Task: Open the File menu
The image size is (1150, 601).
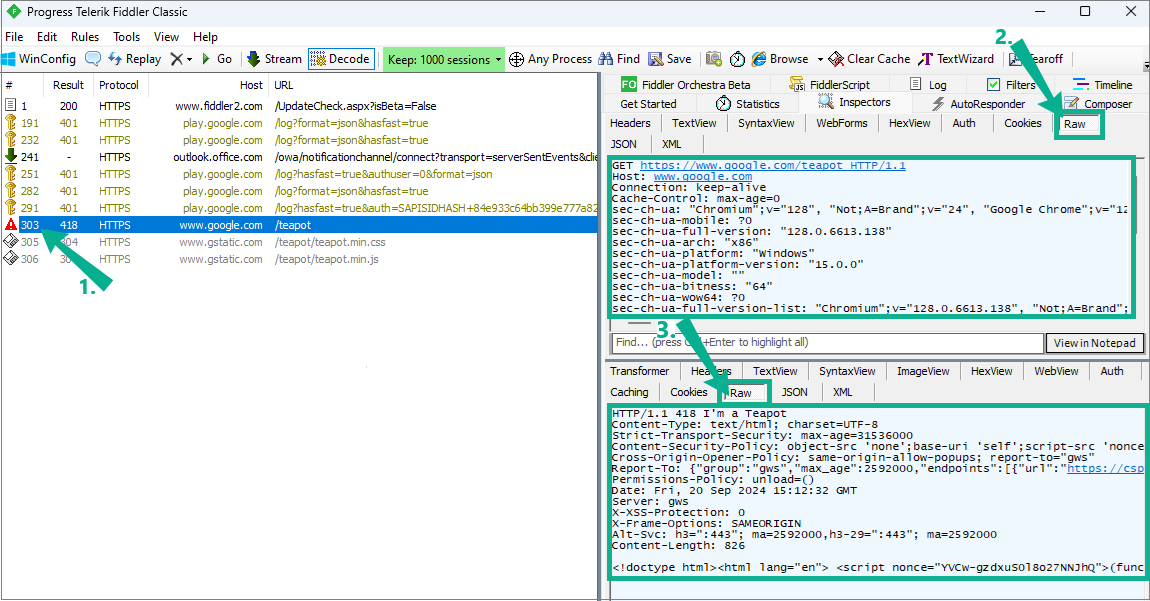Action: tap(14, 37)
